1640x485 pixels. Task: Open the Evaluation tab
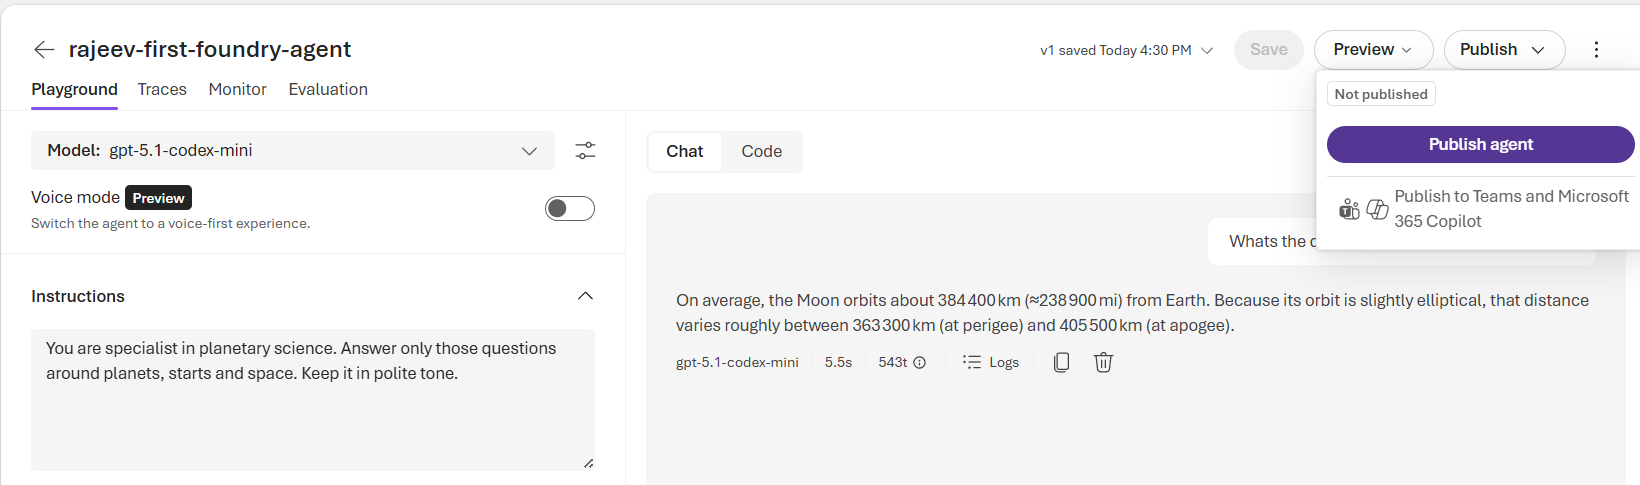(328, 89)
